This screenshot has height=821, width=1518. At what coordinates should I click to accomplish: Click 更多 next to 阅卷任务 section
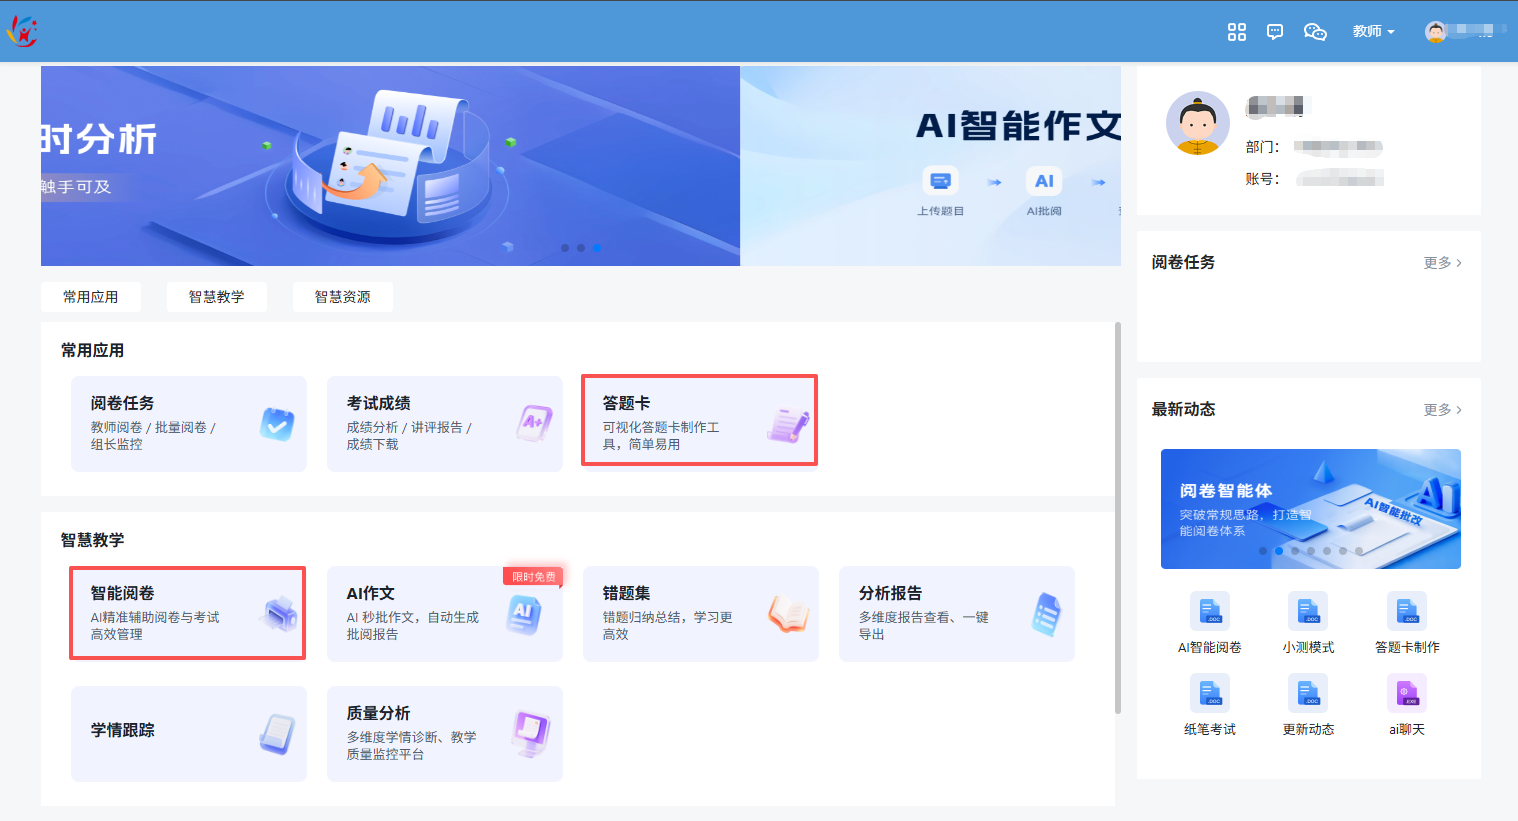1443,262
